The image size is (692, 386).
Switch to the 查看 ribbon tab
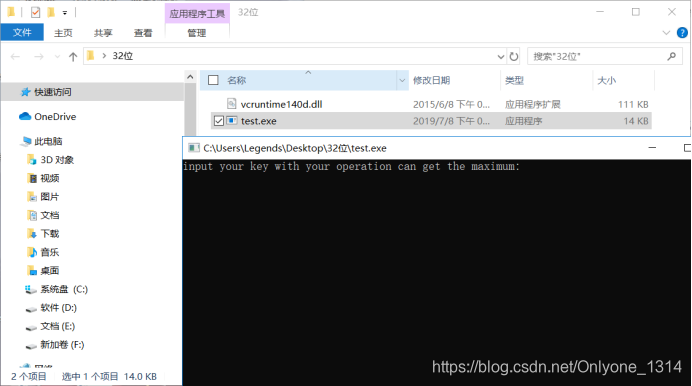coord(143,33)
